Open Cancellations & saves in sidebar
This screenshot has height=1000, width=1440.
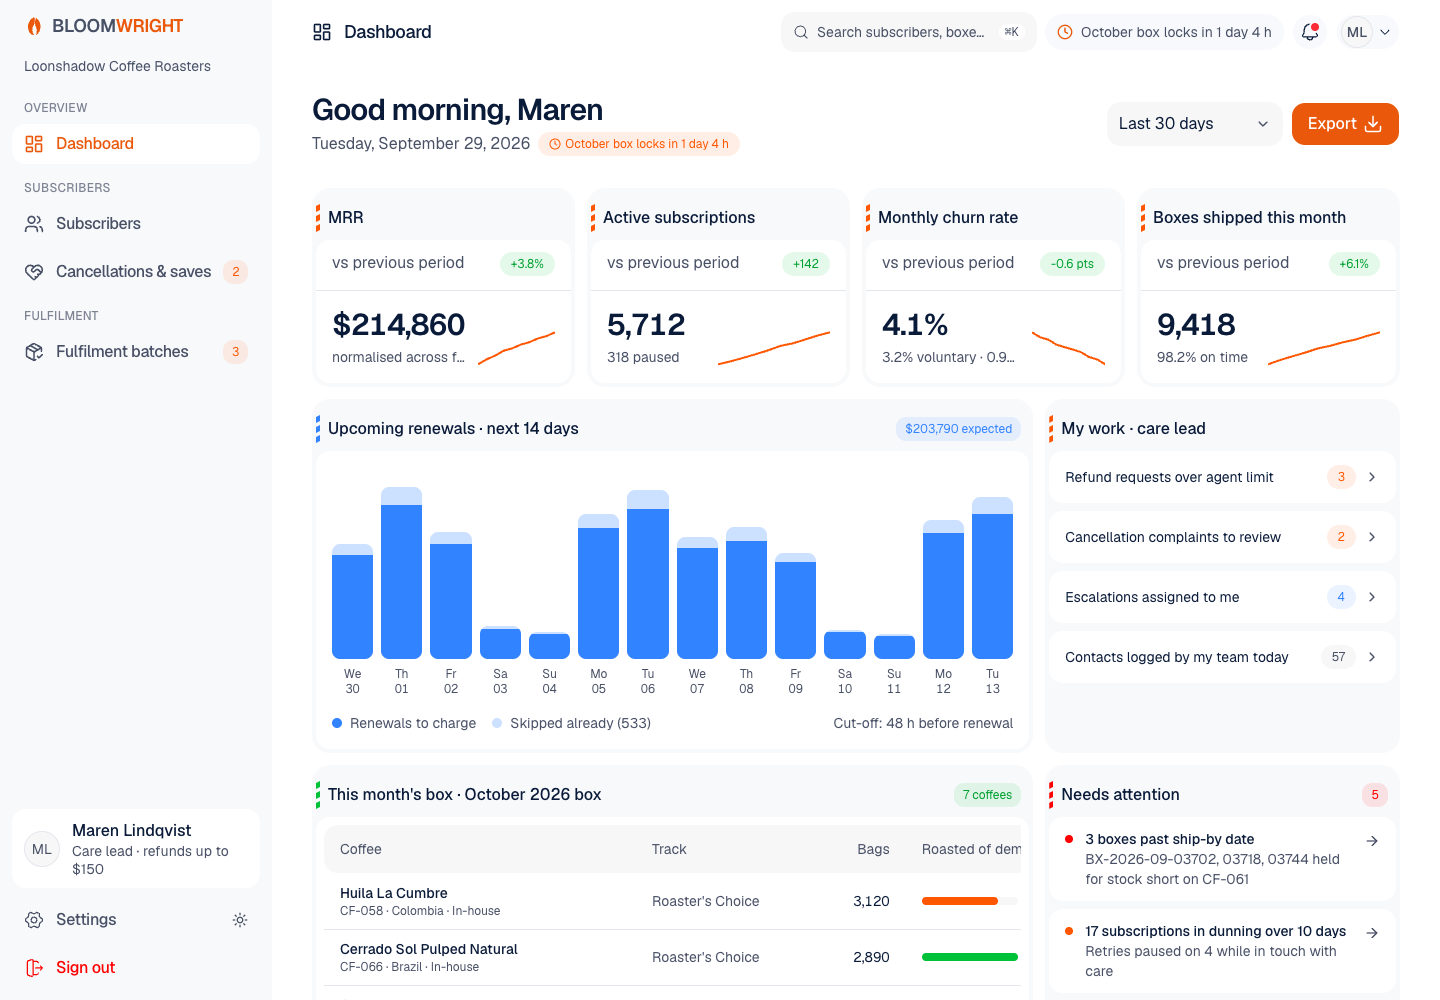pyautogui.click(x=136, y=272)
